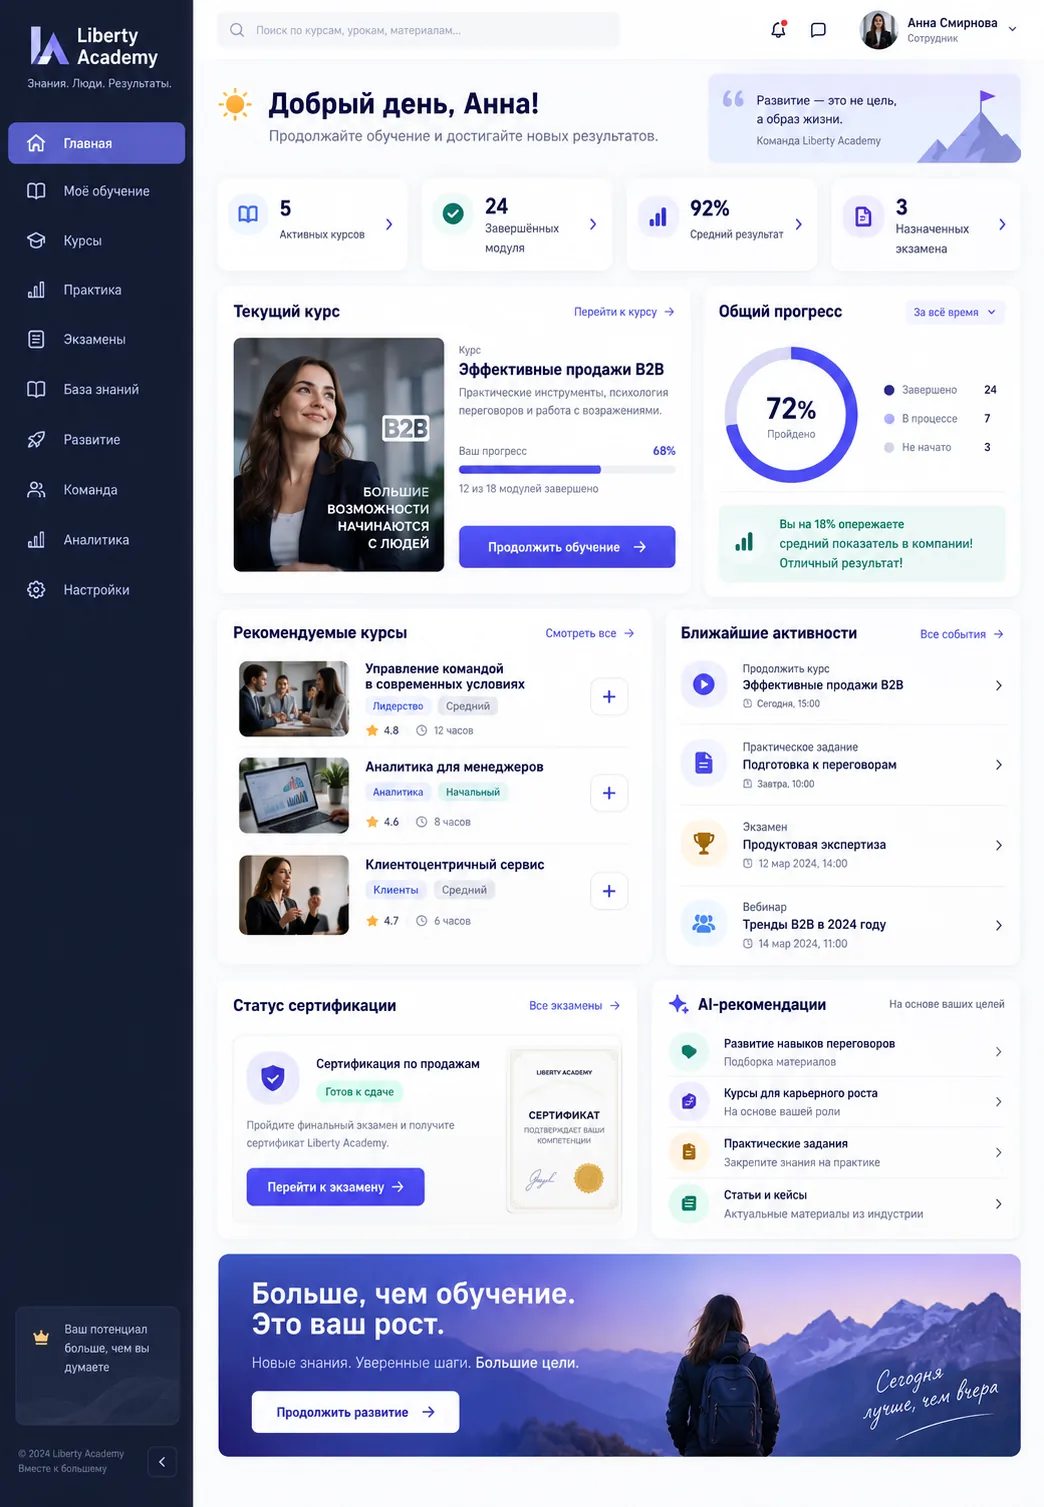The height and width of the screenshot is (1507, 1044).
Task: Click the search input field
Action: pos(418,30)
